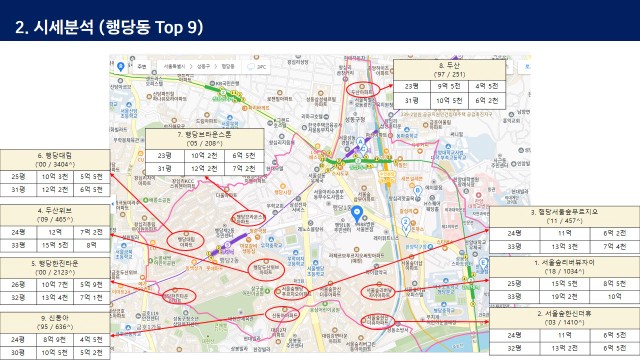Viewport: 640px width, 360px height.
Task: Click numbered map marker 2
Action: click(x=405, y=223)
